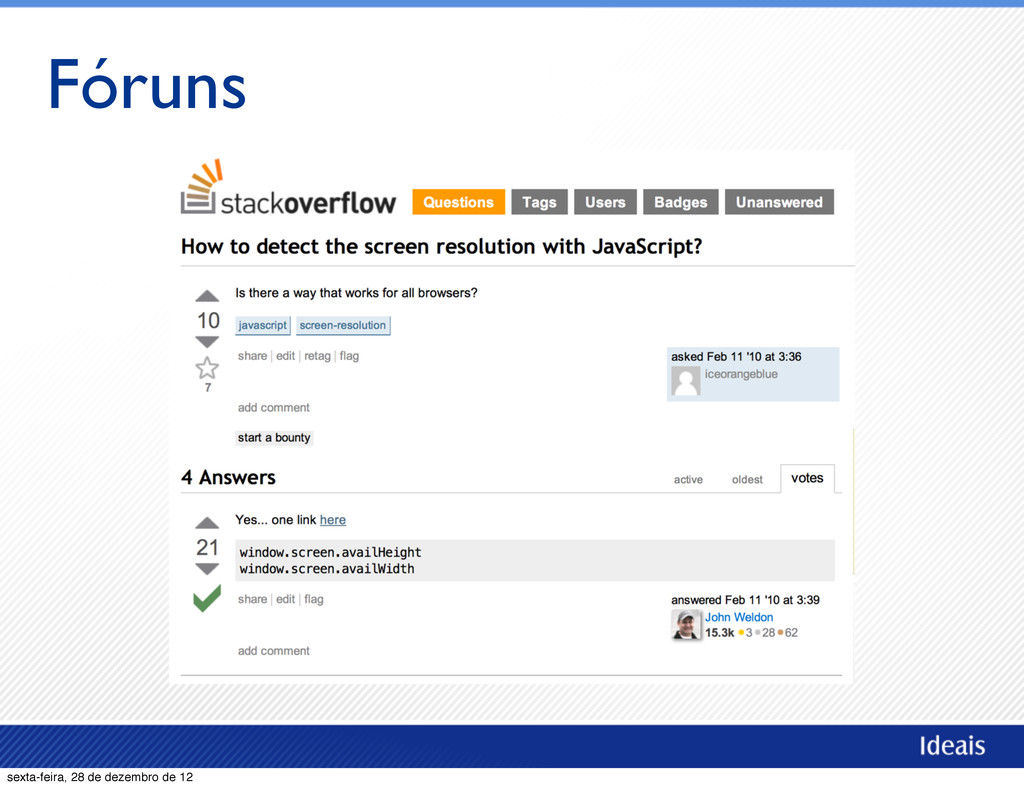Click the Ideais footer logo text
The image size is (1024, 788).
click(x=952, y=746)
